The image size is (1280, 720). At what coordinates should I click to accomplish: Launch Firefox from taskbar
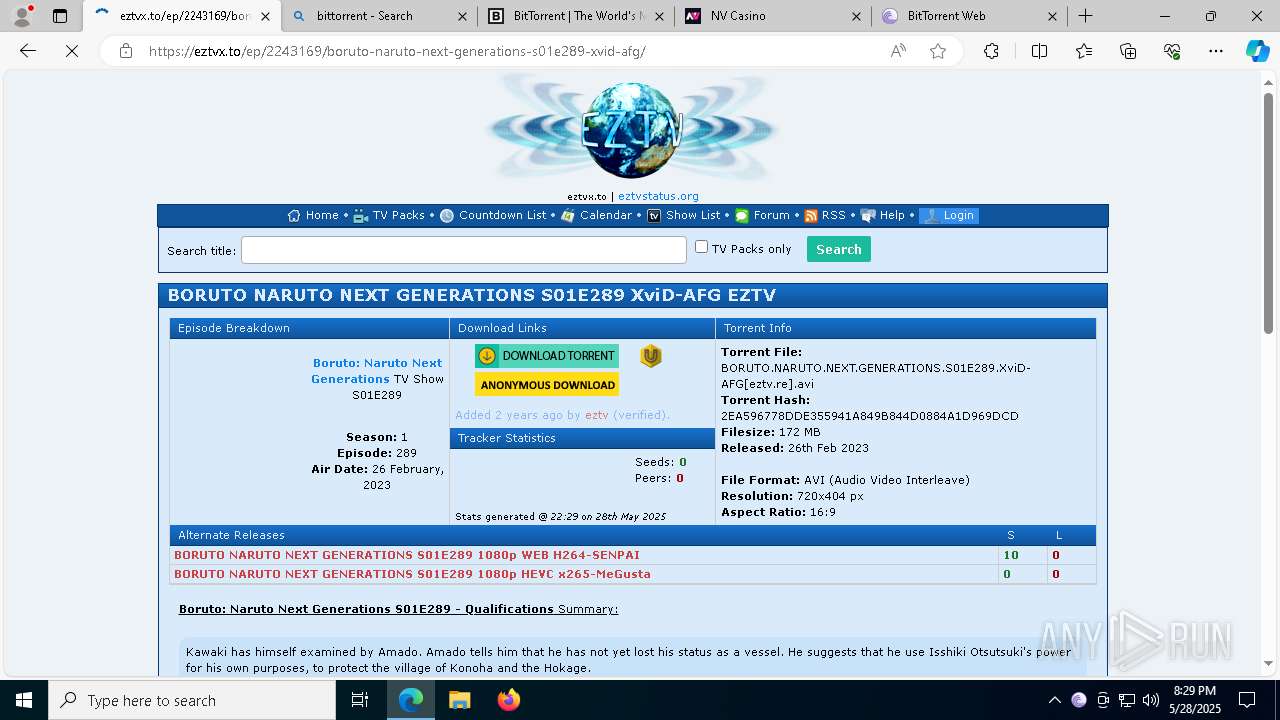[508, 700]
